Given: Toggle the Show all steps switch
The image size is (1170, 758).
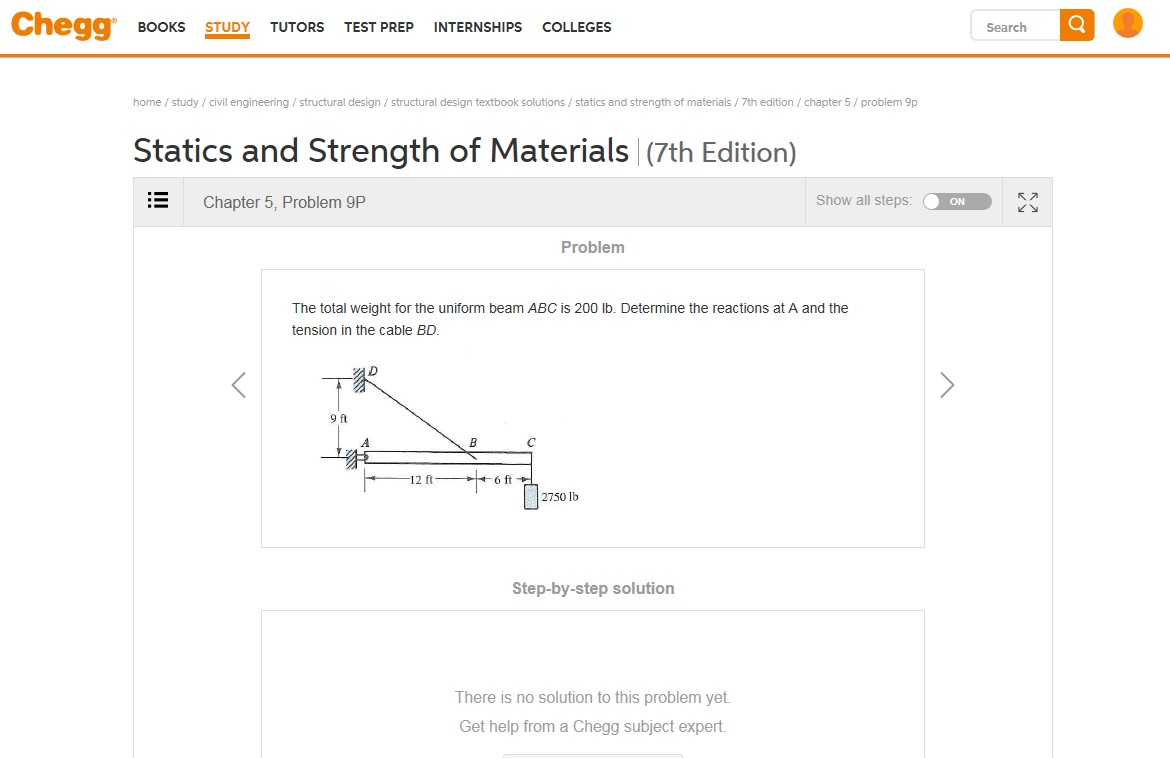Looking at the screenshot, I should tap(957, 202).
